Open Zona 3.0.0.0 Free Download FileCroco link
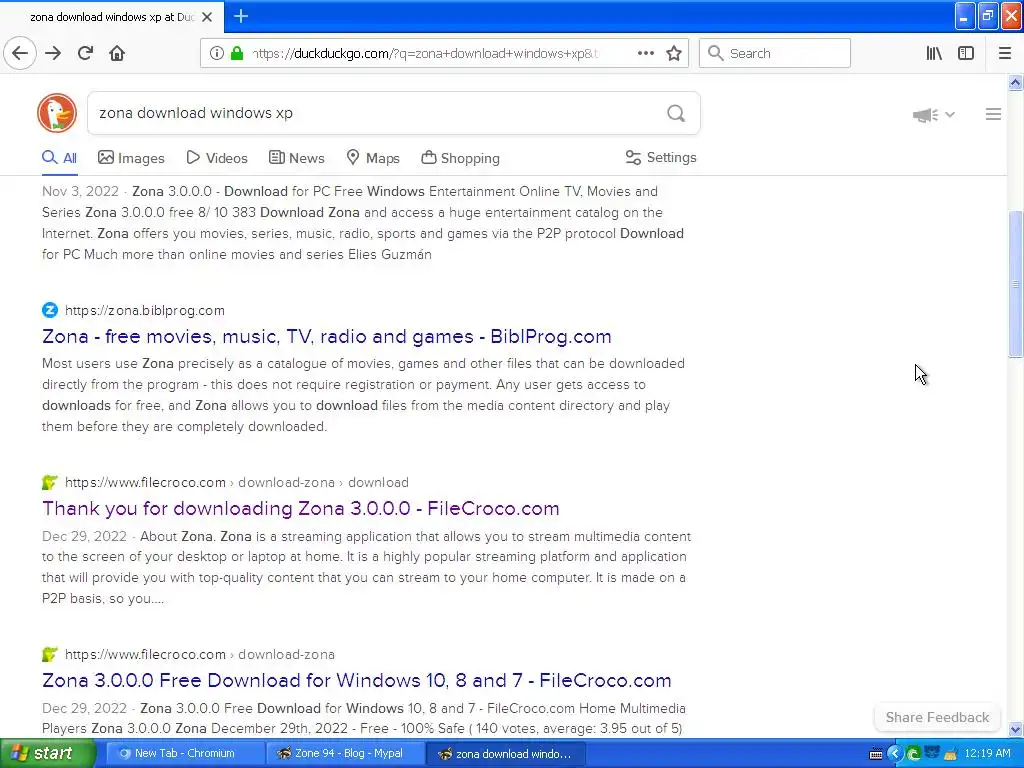 357,680
